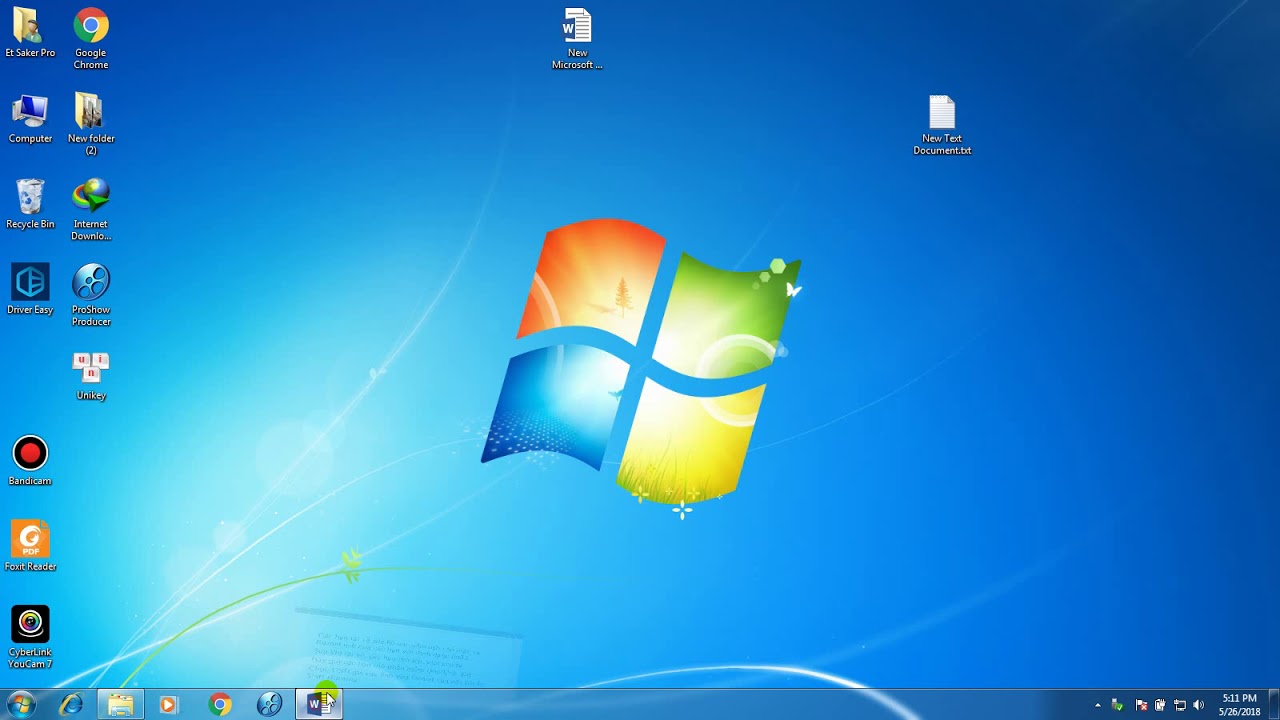This screenshot has height=720, width=1280.
Task: Open the network connection tray icon
Action: point(1180,706)
